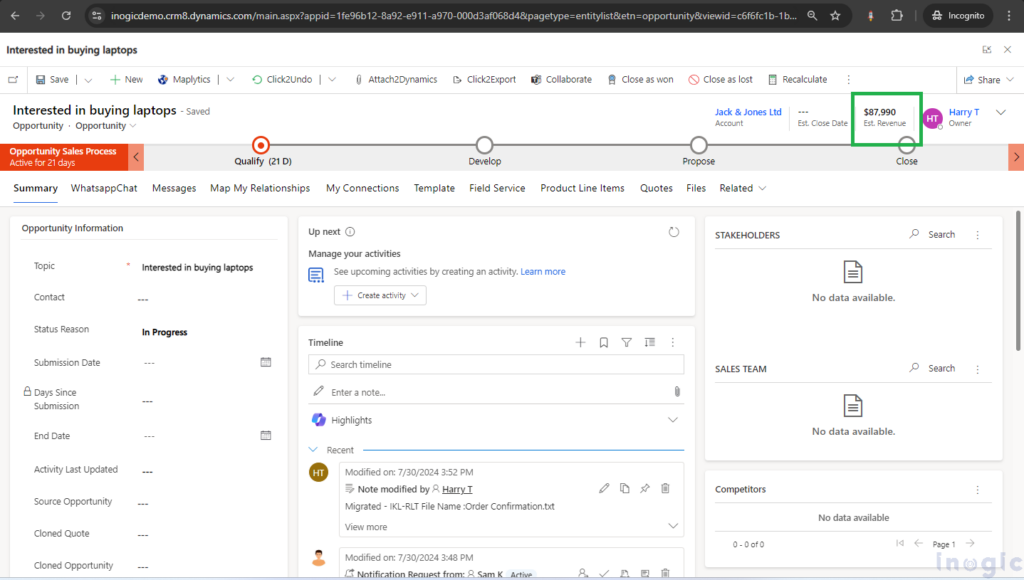Click inside the Search timeline field
This screenshot has height=580, width=1024.
click(x=496, y=364)
